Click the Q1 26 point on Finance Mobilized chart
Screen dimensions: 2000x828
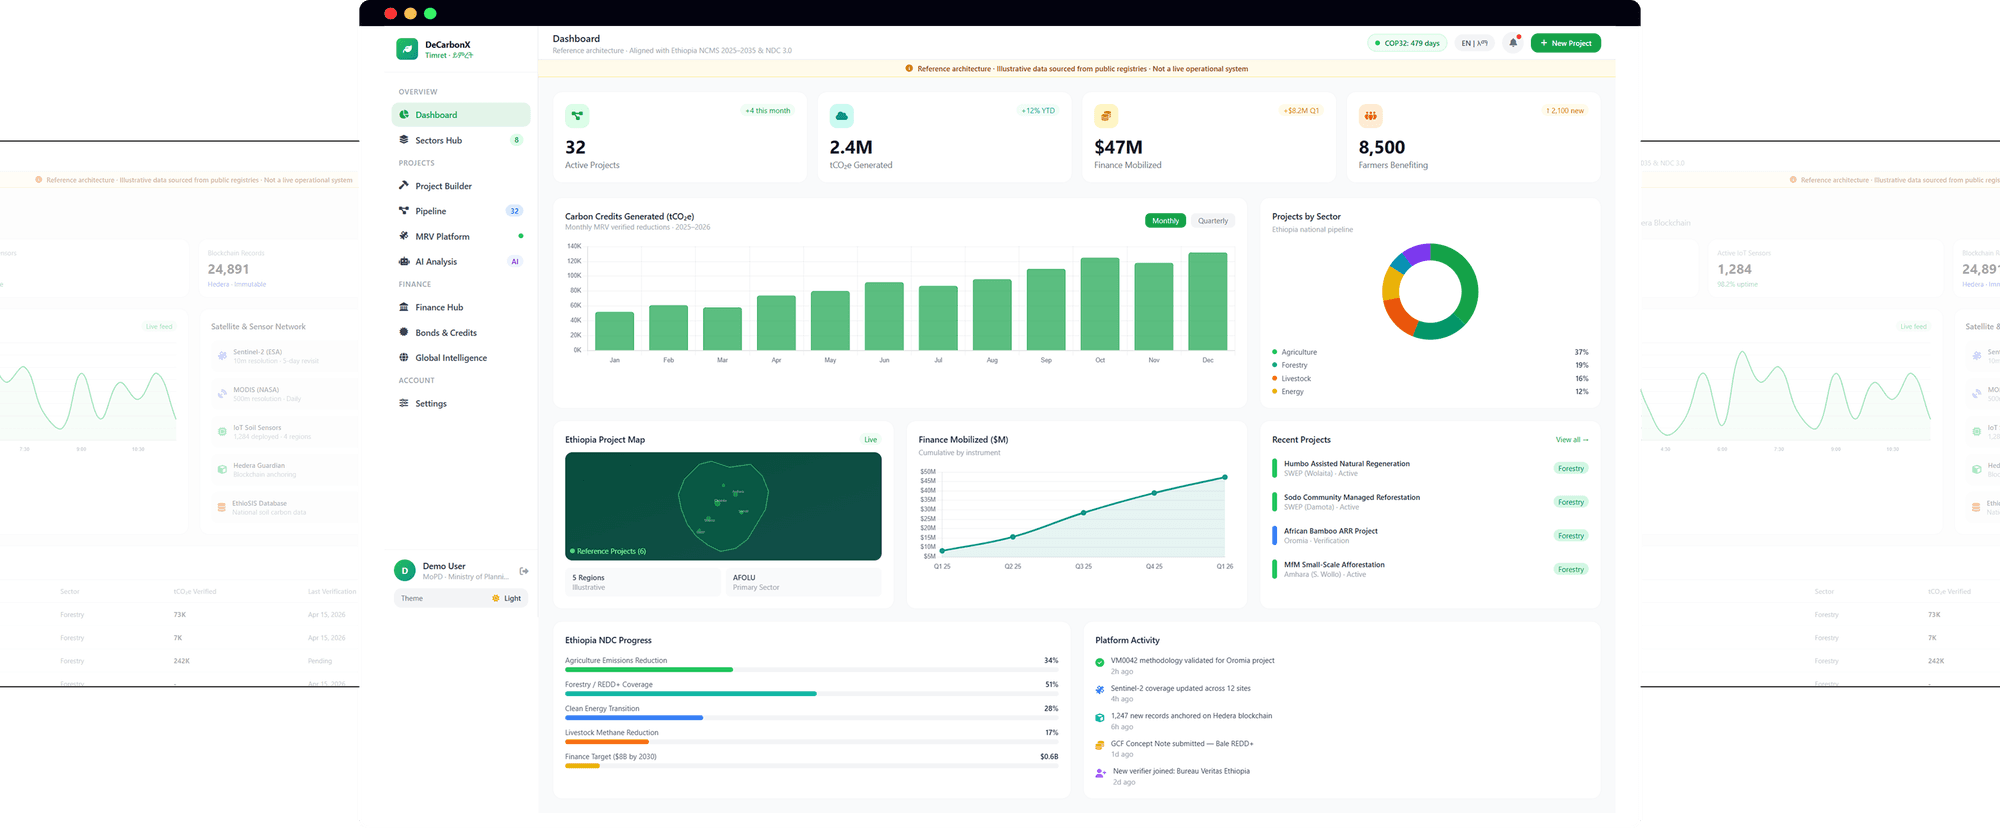pos(1225,477)
